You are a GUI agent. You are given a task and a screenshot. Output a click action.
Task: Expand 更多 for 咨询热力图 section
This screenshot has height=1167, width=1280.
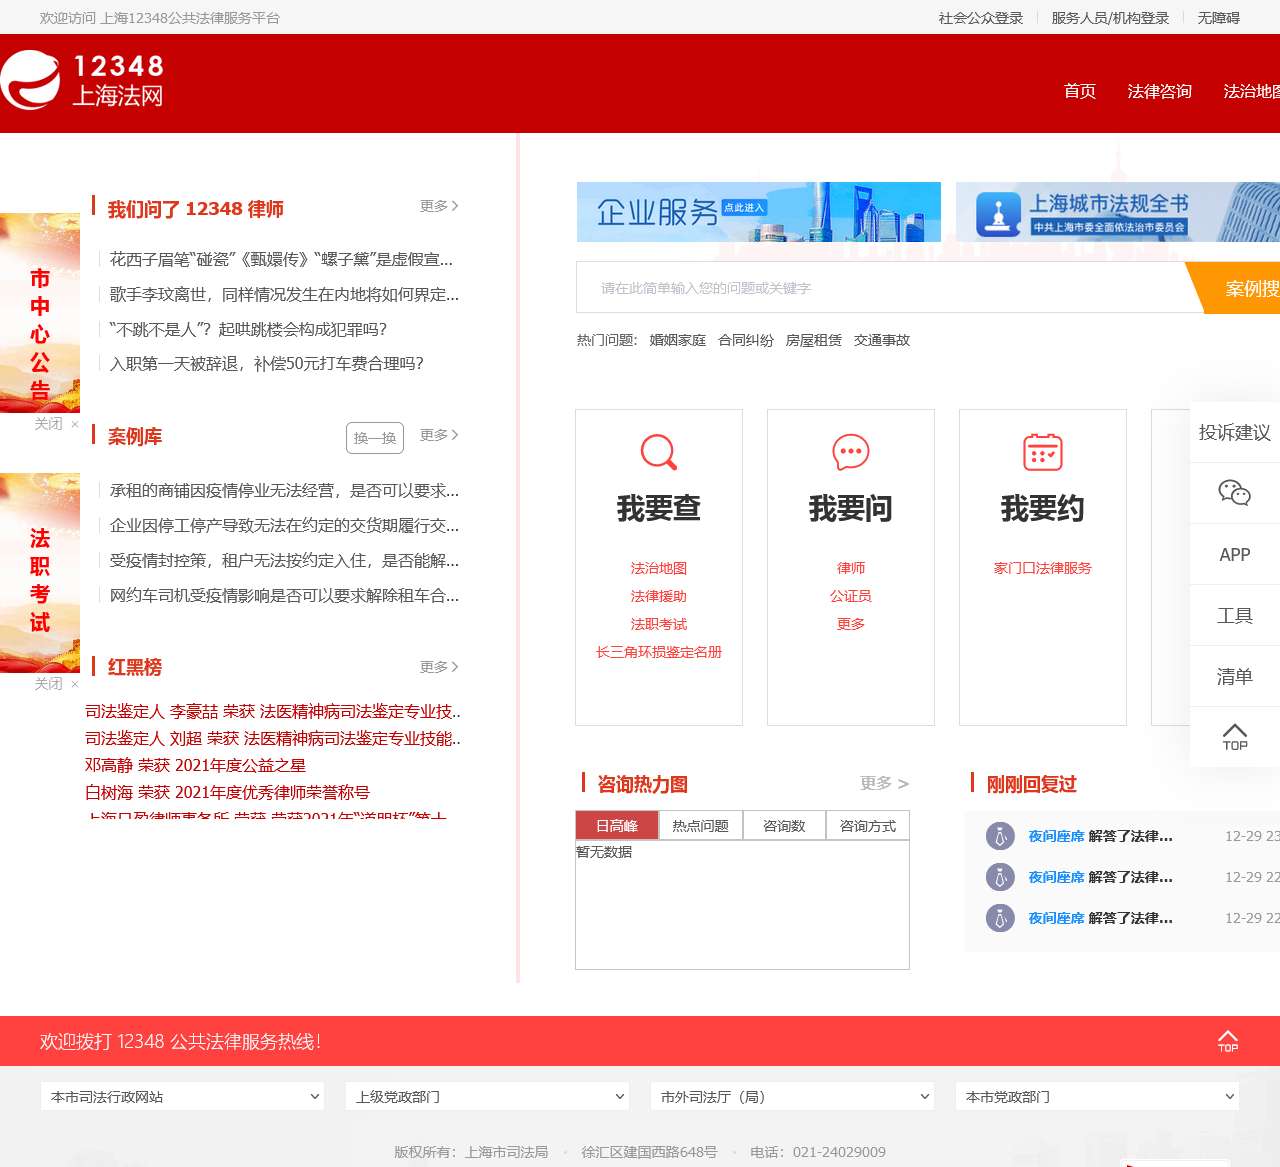[885, 783]
